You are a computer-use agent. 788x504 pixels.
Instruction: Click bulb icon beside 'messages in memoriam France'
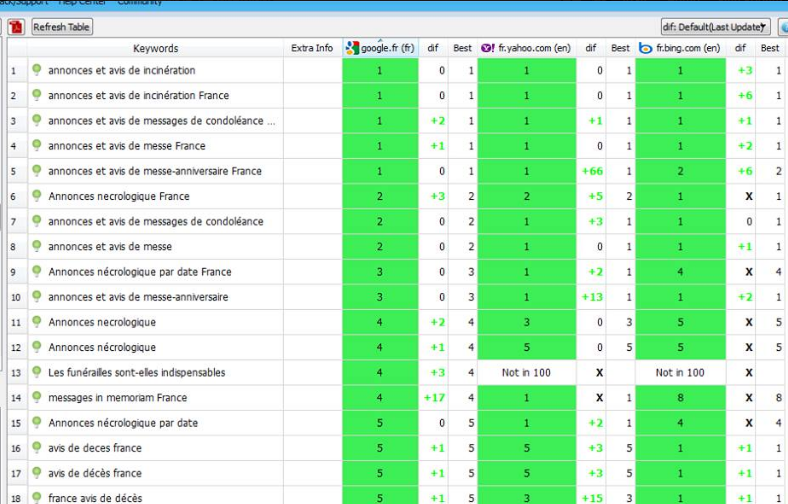click(x=37, y=397)
